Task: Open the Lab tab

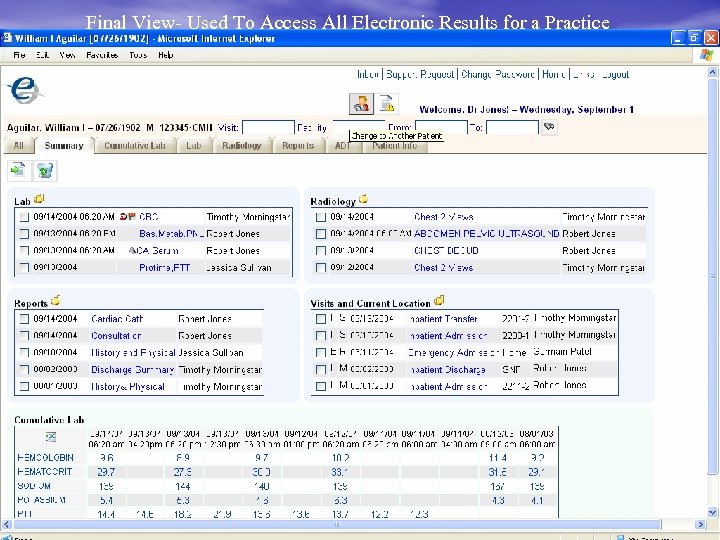Action: [x=194, y=146]
